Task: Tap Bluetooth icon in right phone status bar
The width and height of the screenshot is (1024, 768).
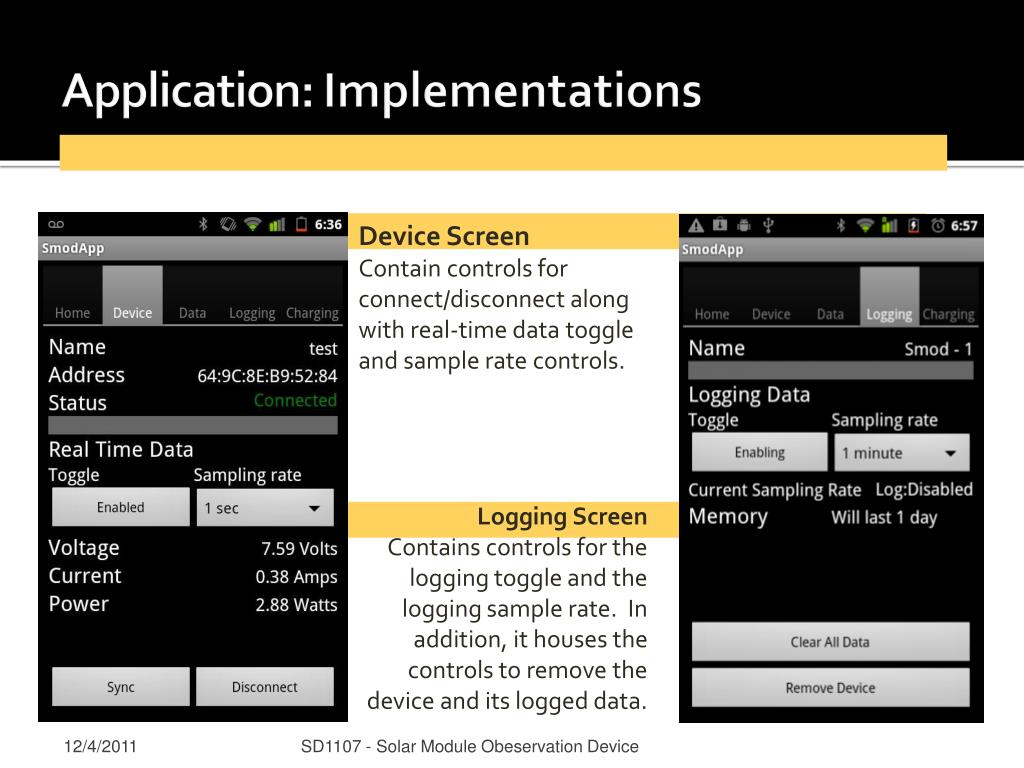Action: (841, 226)
